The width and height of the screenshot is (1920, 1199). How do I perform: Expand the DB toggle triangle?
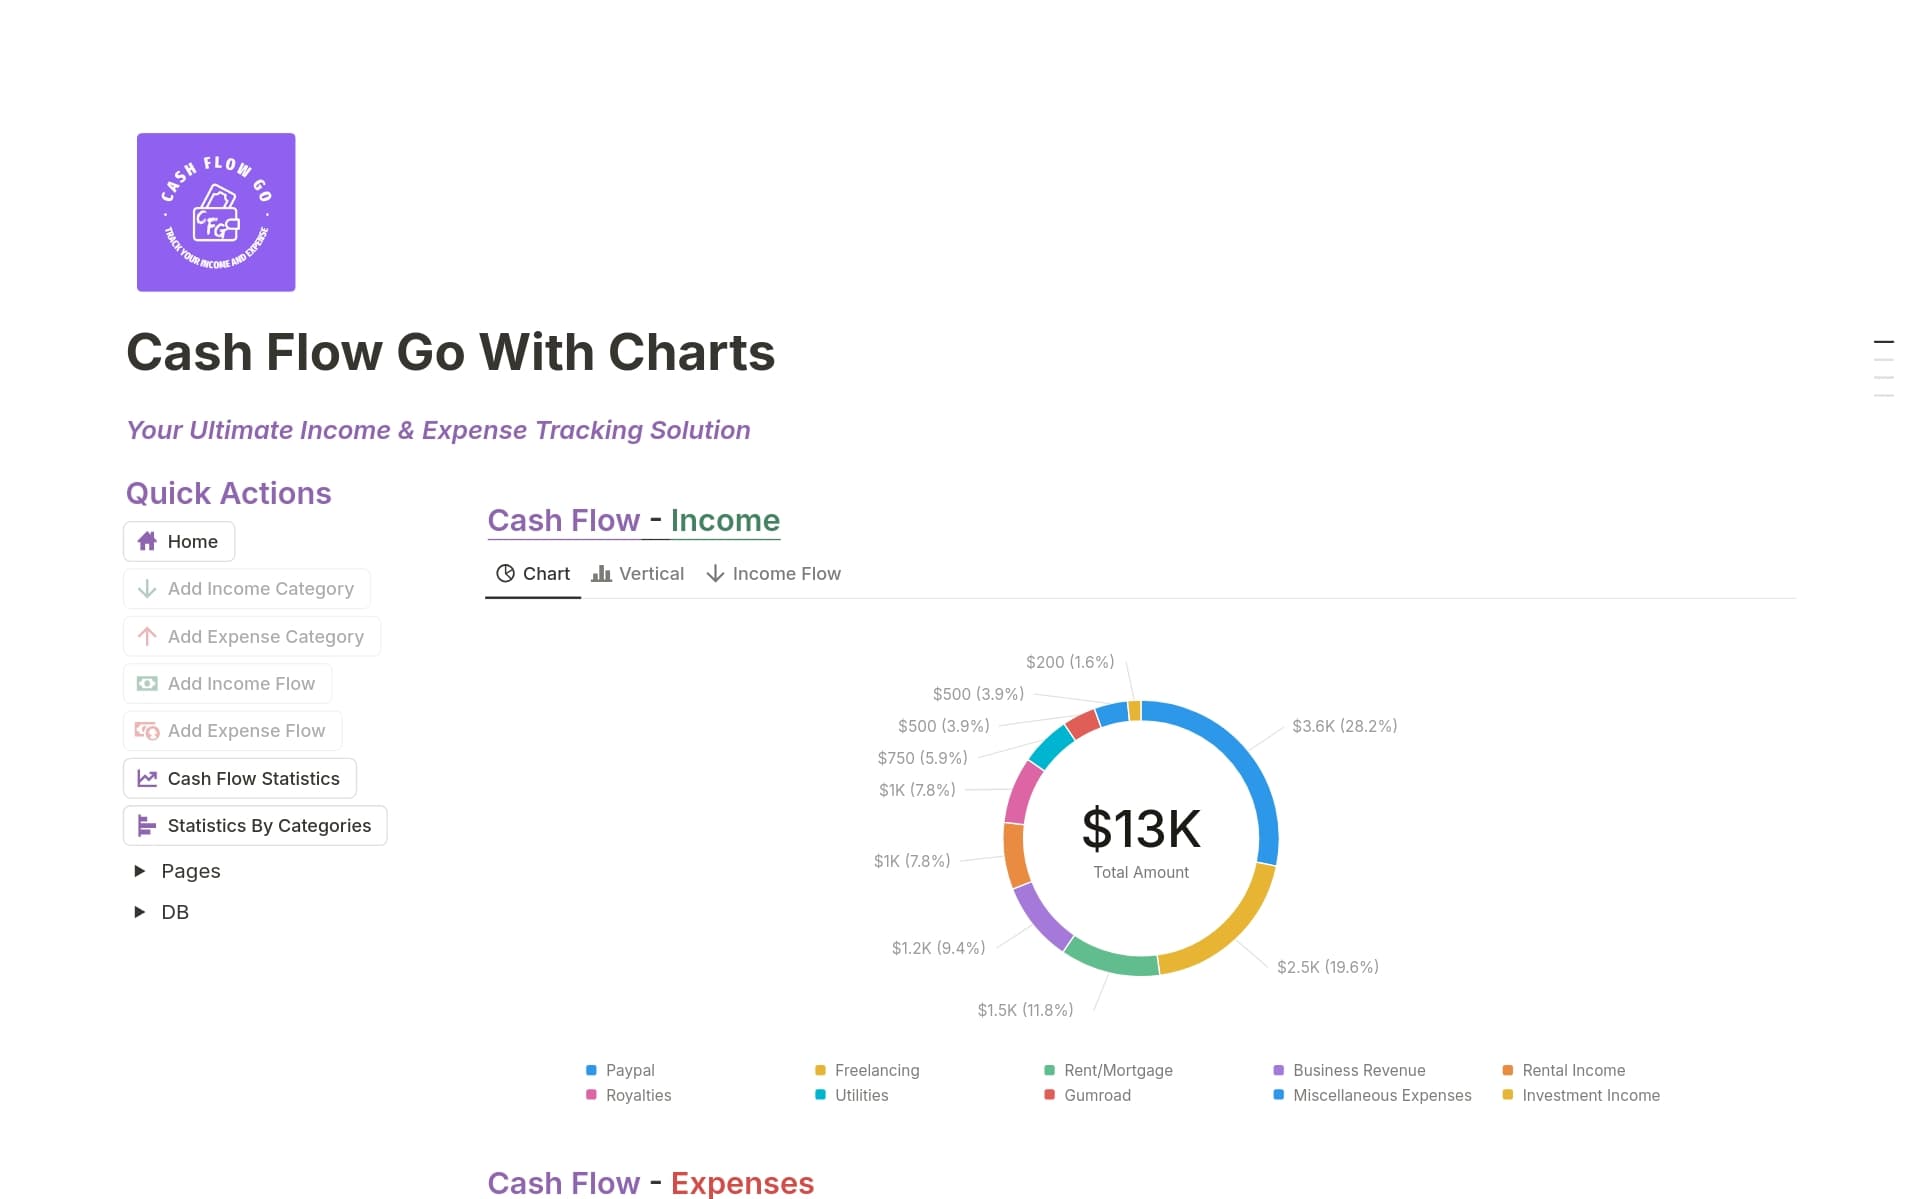(140, 912)
